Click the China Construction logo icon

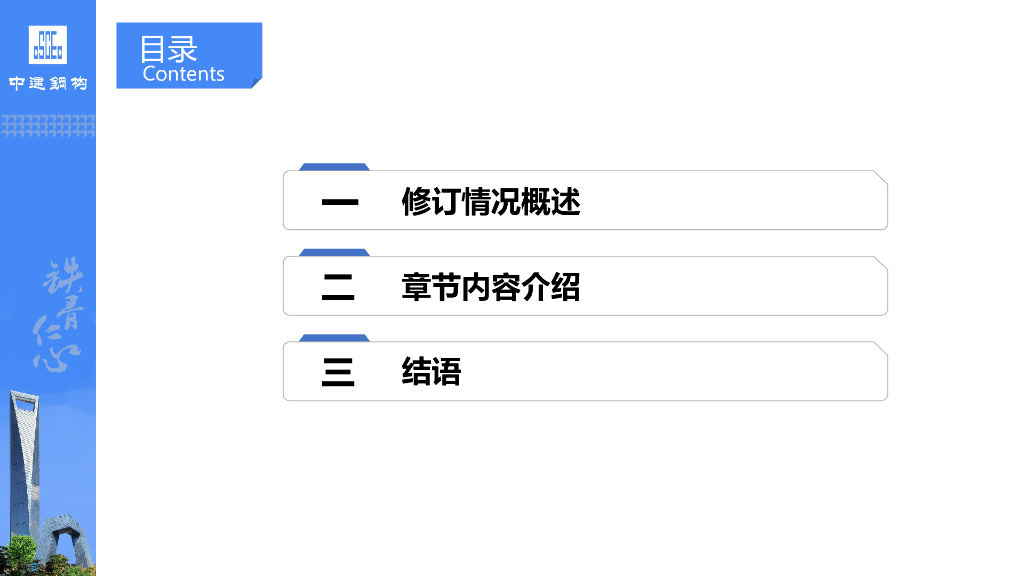pyautogui.click(x=47, y=45)
